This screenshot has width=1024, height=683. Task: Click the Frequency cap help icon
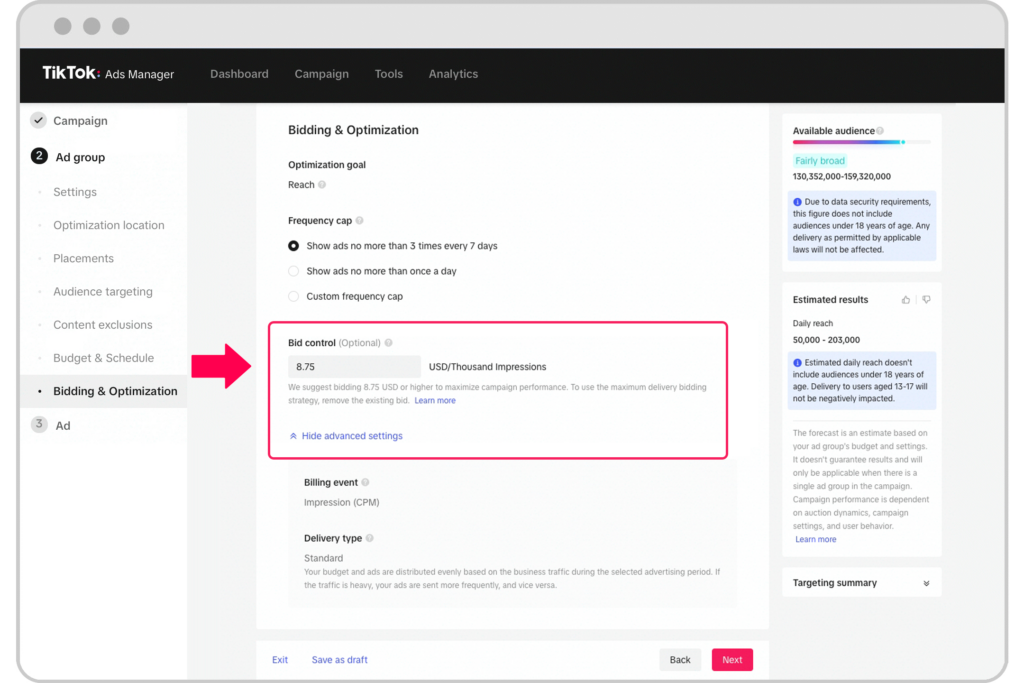(360, 221)
